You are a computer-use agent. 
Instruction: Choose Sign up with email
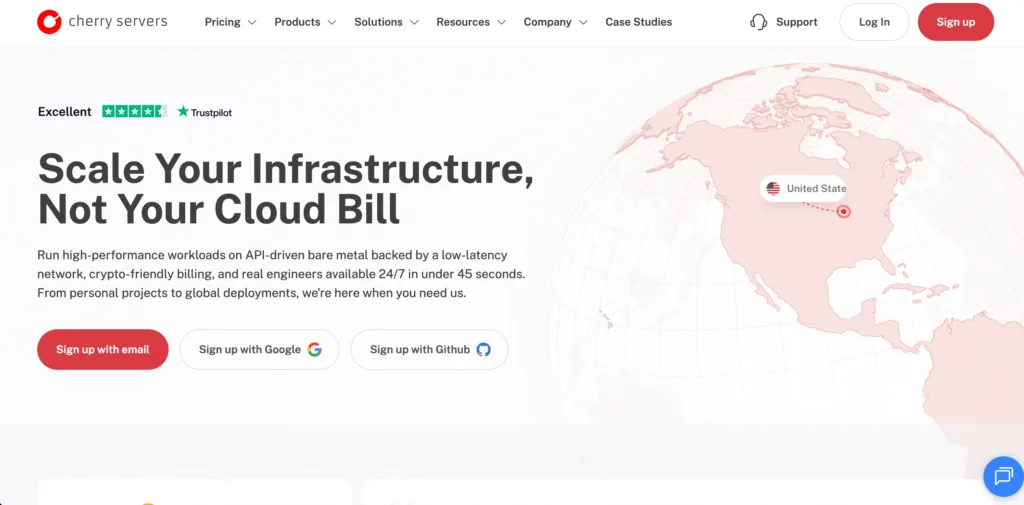(x=103, y=350)
